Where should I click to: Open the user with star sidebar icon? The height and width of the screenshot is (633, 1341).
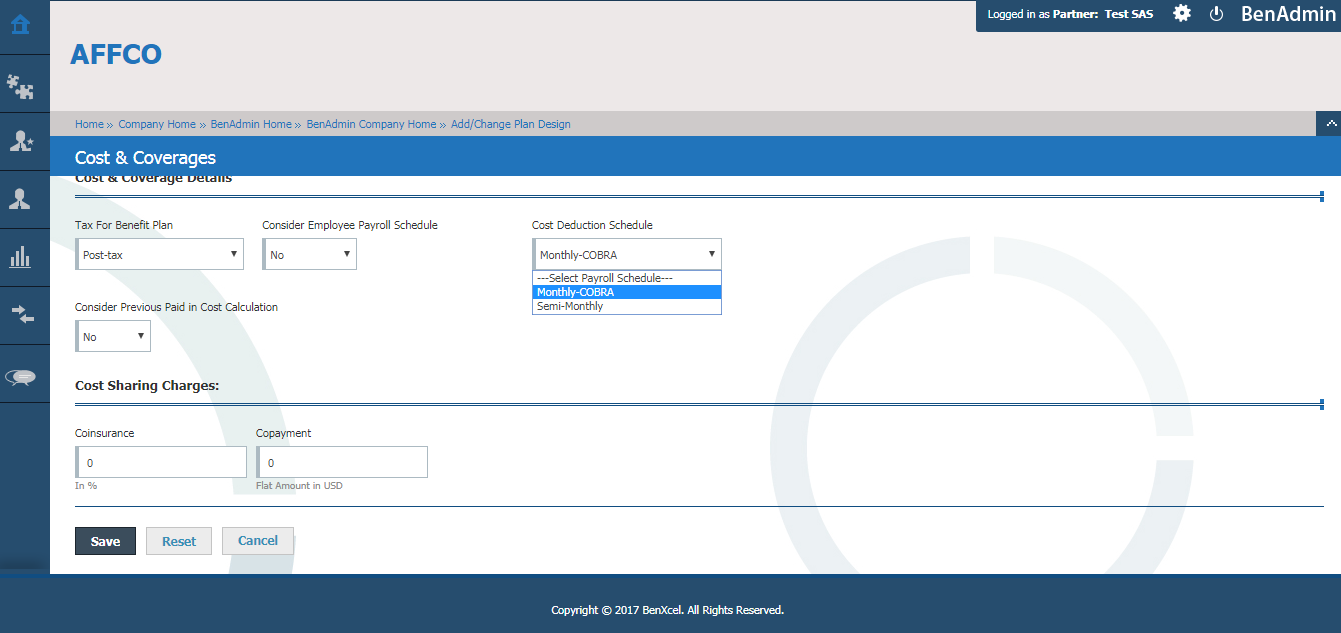[21, 140]
